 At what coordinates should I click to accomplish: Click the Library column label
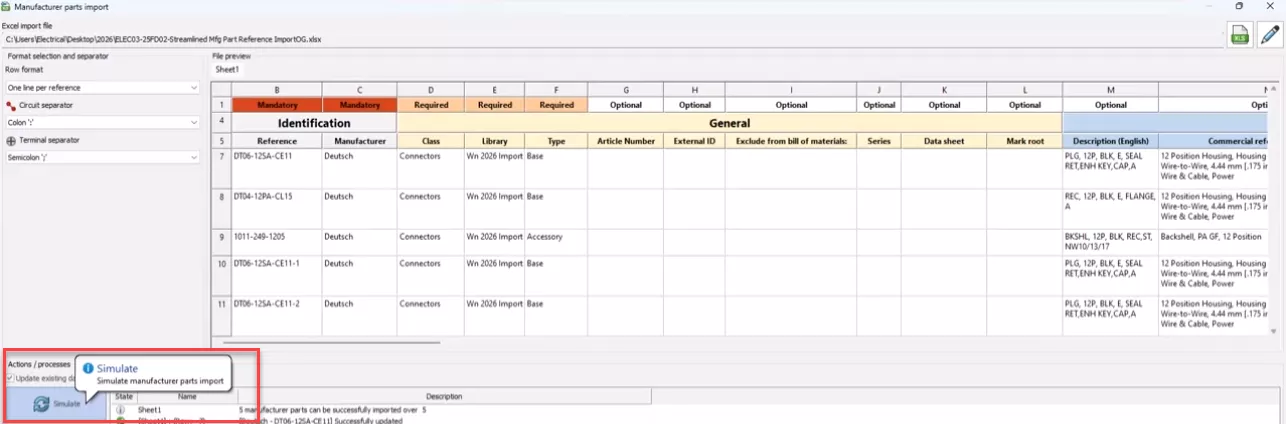(494, 142)
